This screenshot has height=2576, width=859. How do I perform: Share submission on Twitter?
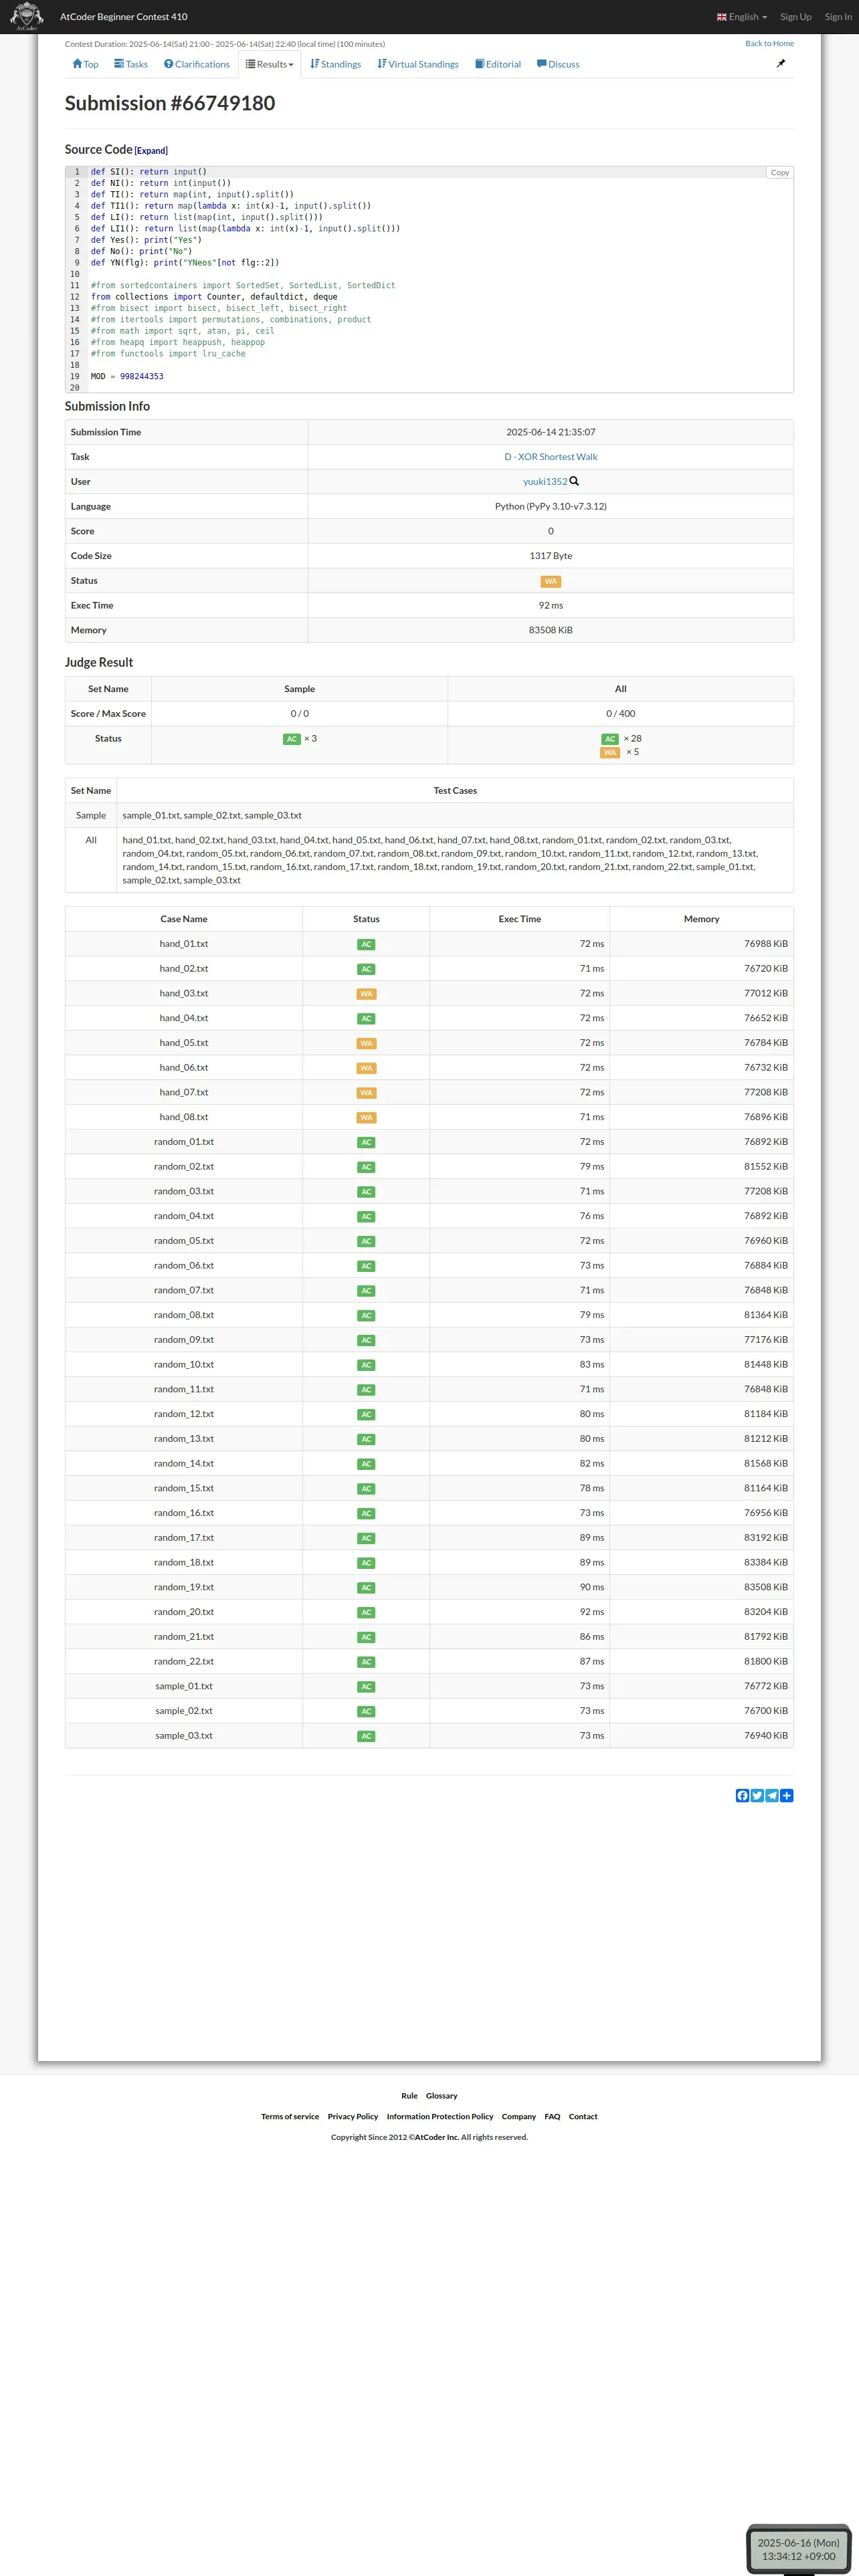[x=757, y=1795]
